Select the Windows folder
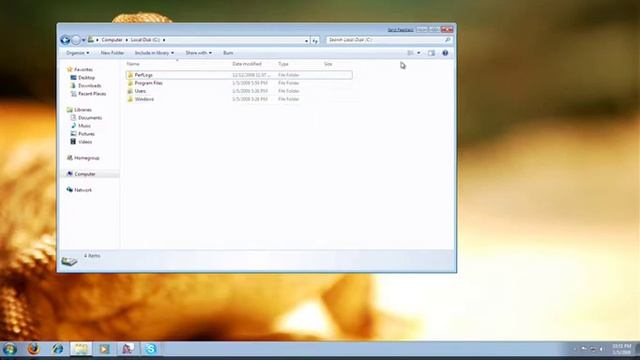Screen dimensions: 640x360 coord(239,99)
